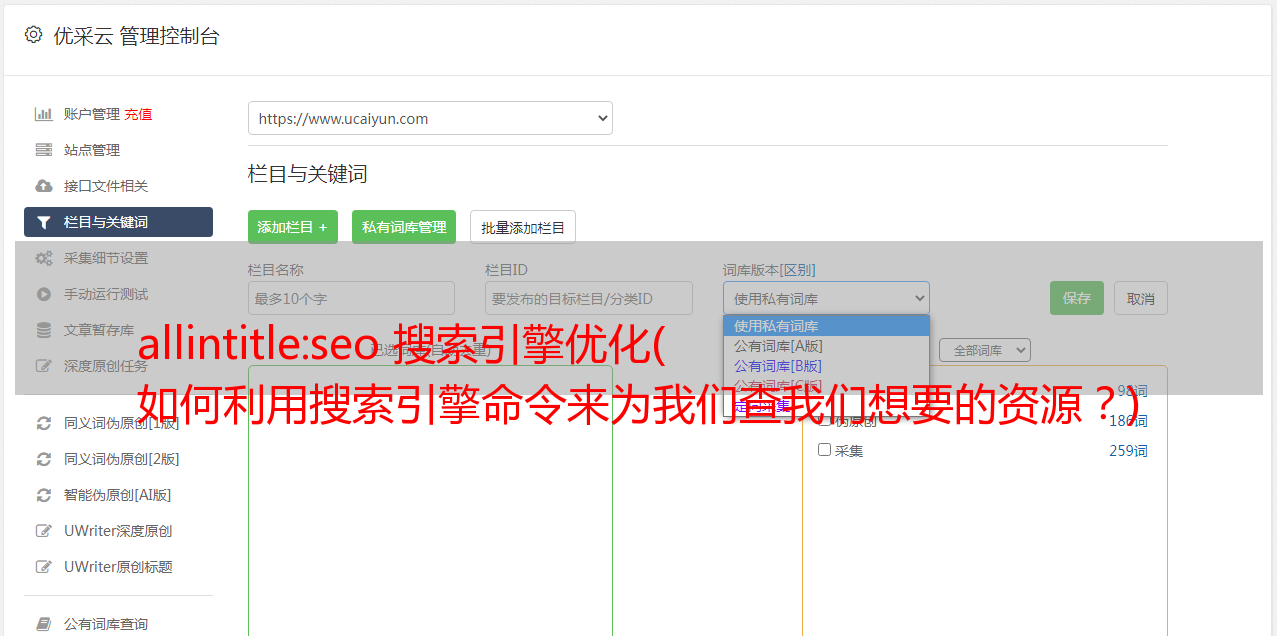Click the filter icon of 栏目与关键词

(43, 222)
